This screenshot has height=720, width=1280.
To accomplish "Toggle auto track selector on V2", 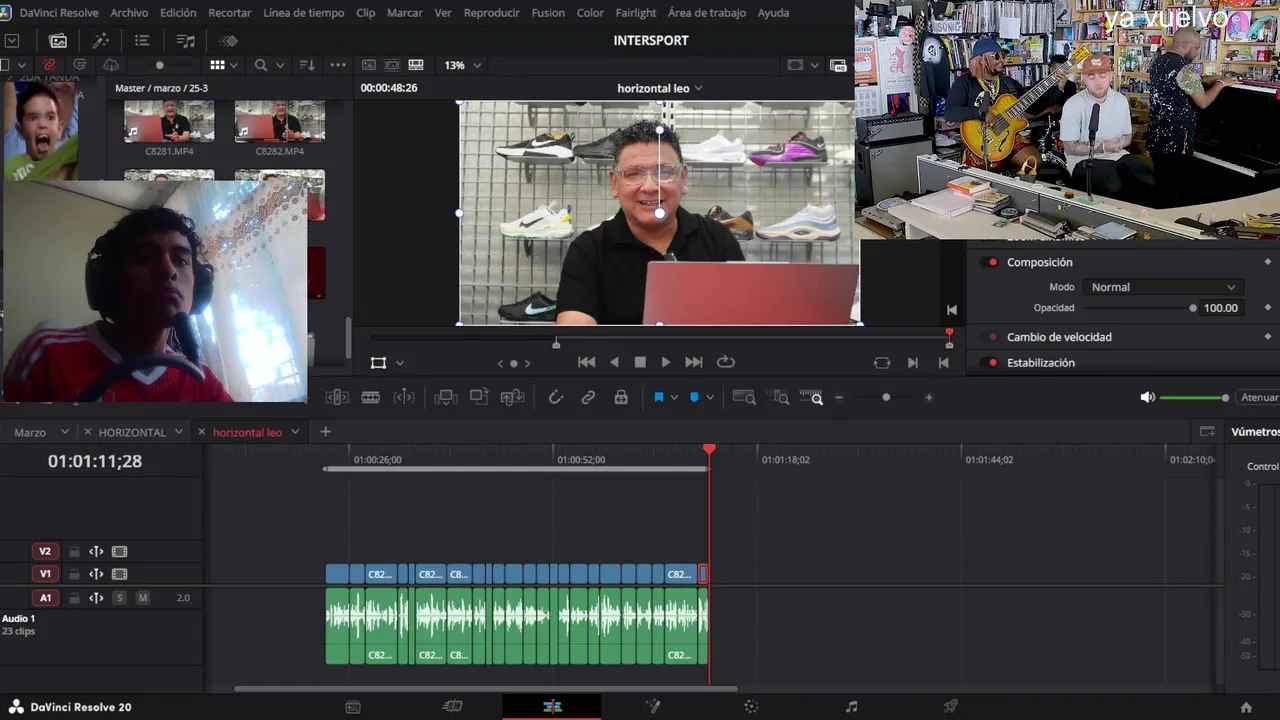I will (x=96, y=551).
